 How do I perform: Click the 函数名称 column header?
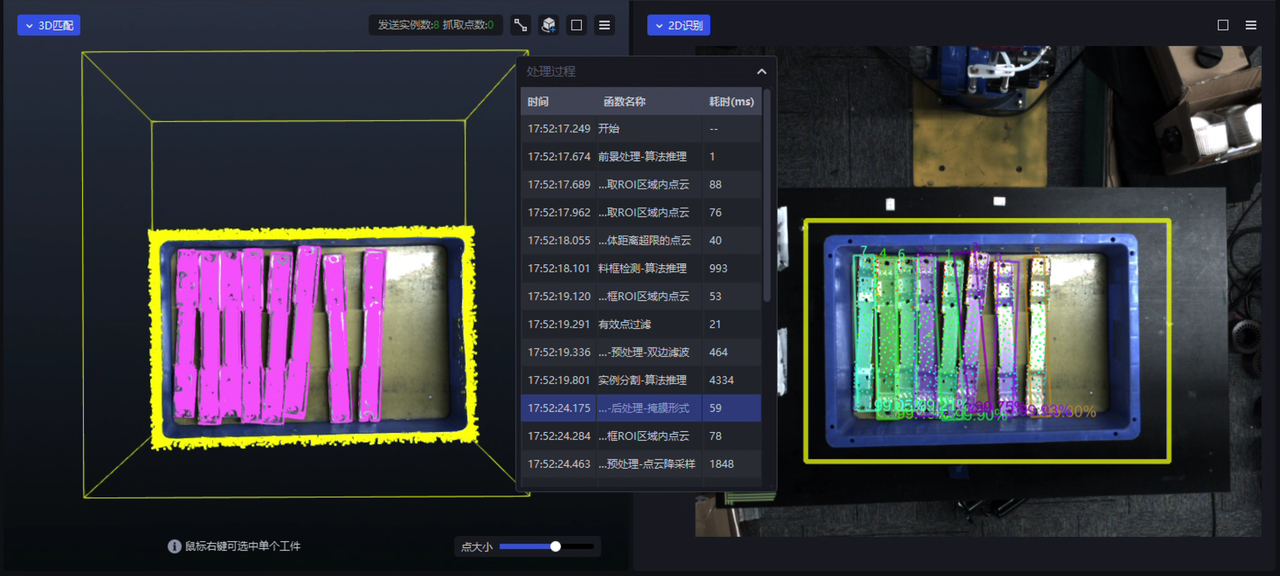[x=624, y=101]
